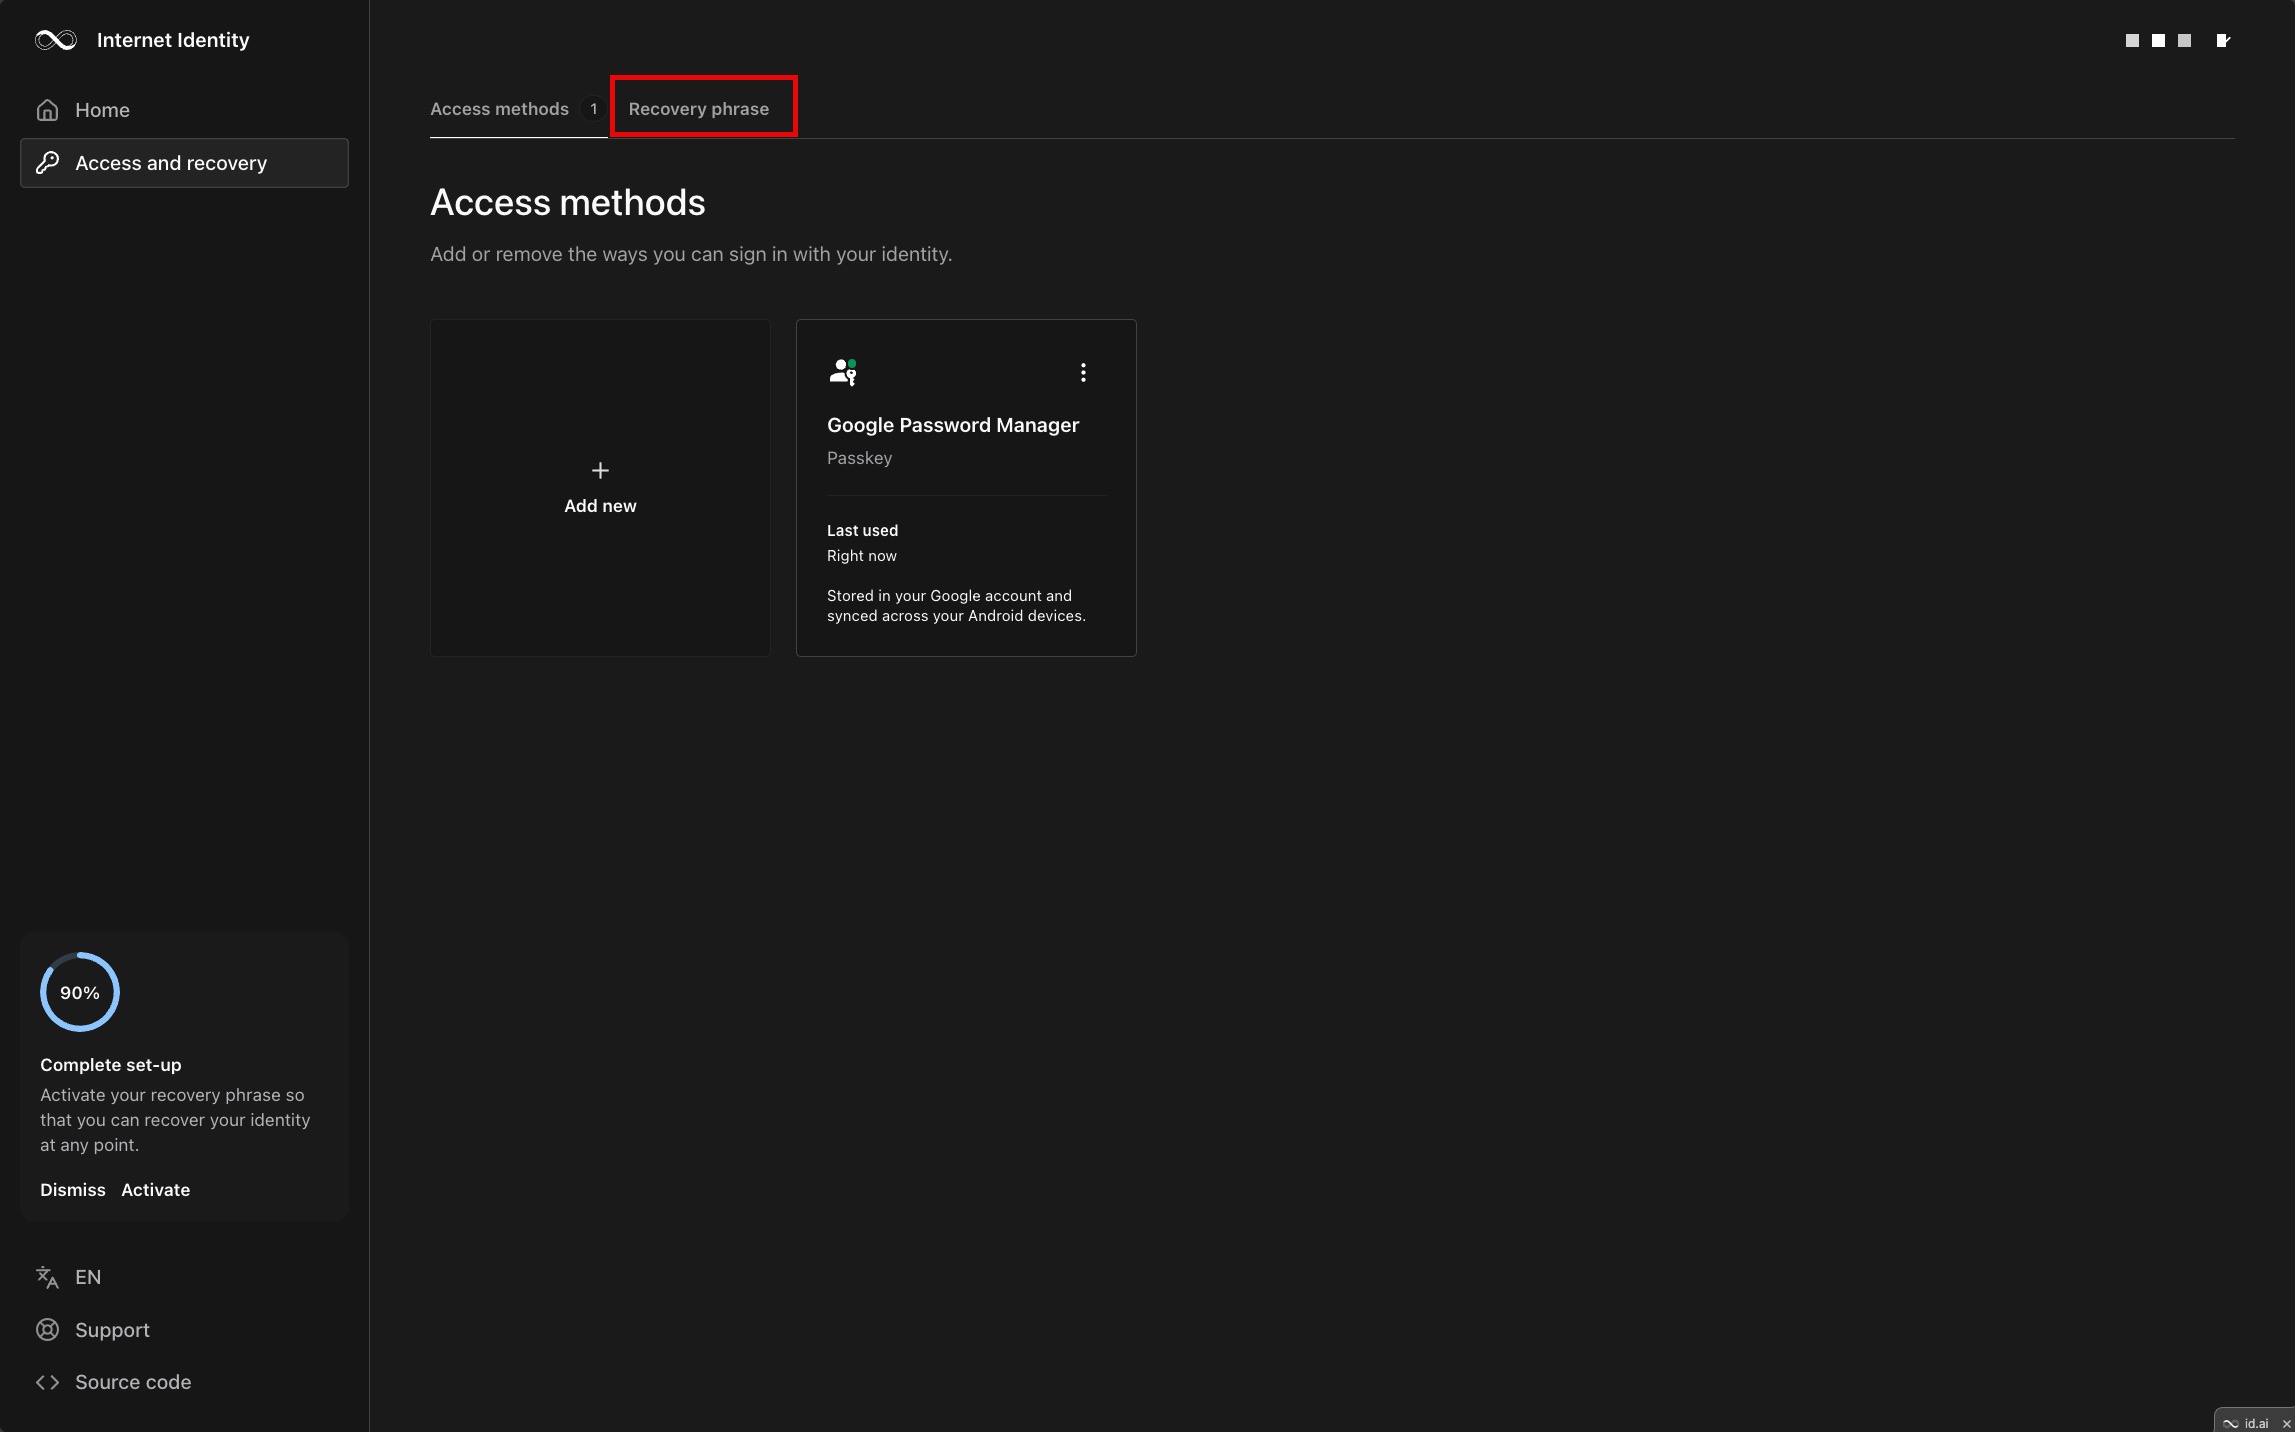Image resolution: width=2295 pixels, height=1432 pixels.
Task: Click the Complete set-up title
Action: pos(111,1065)
